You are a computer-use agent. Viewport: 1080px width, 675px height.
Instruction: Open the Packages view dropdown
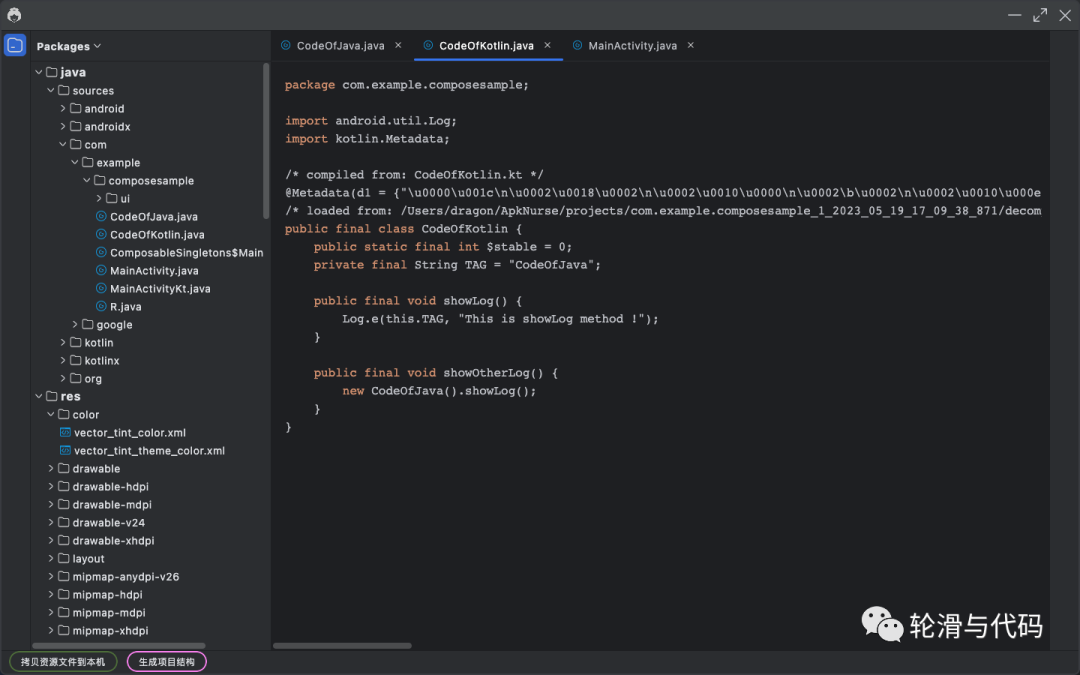click(x=69, y=46)
